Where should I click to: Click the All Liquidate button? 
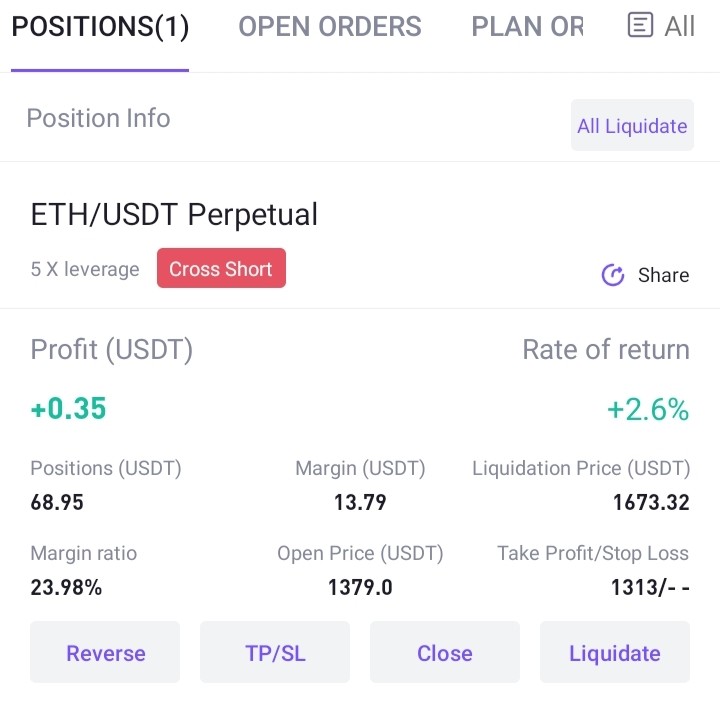point(632,125)
